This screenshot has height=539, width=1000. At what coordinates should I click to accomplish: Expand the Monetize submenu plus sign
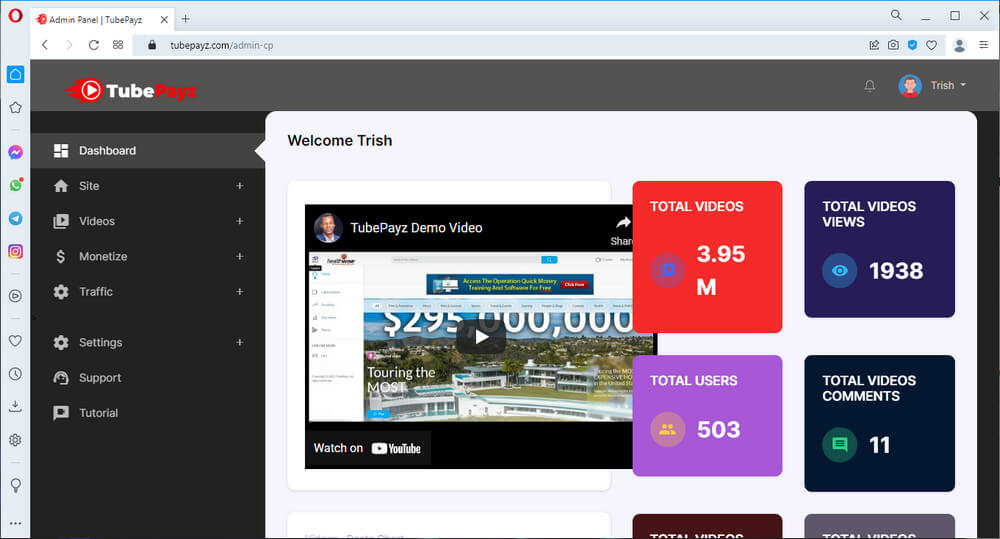click(240, 256)
